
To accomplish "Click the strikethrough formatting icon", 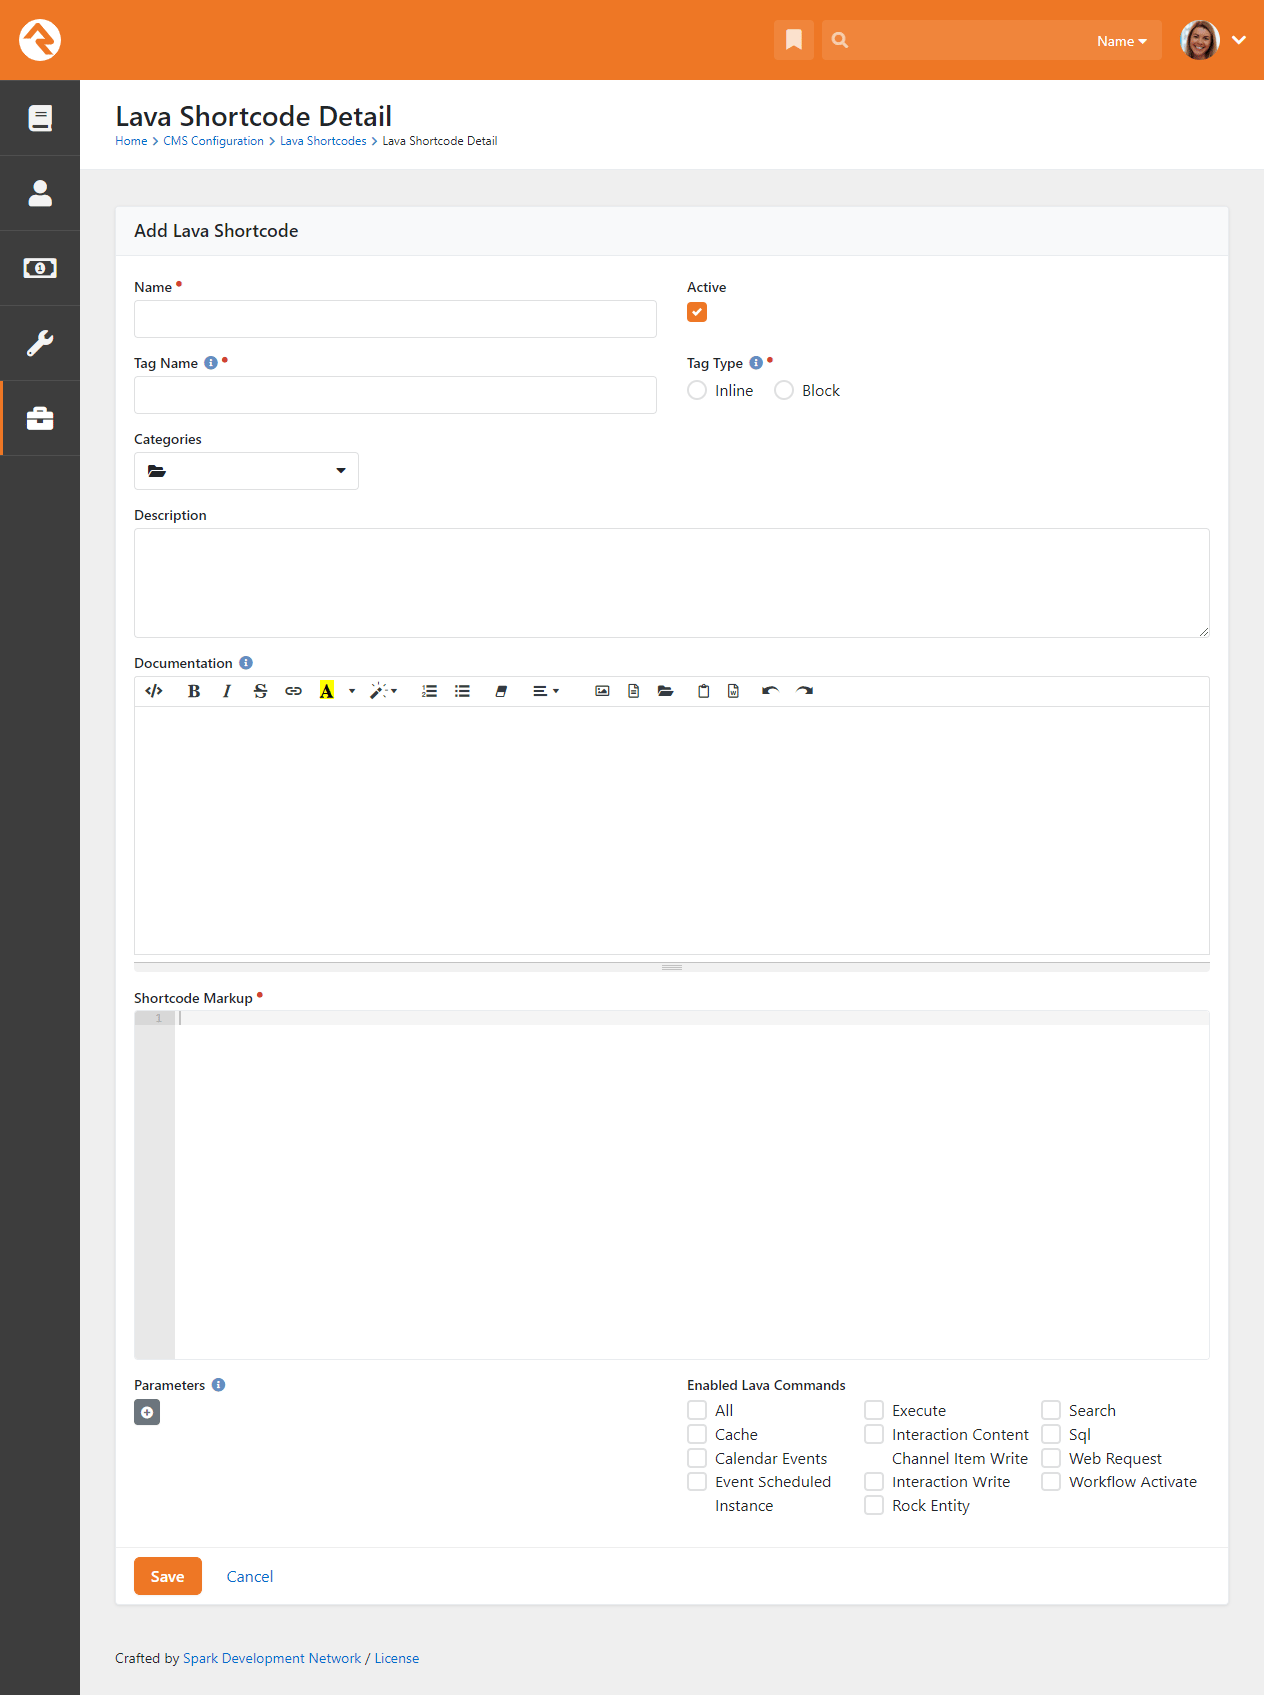I will [260, 691].
